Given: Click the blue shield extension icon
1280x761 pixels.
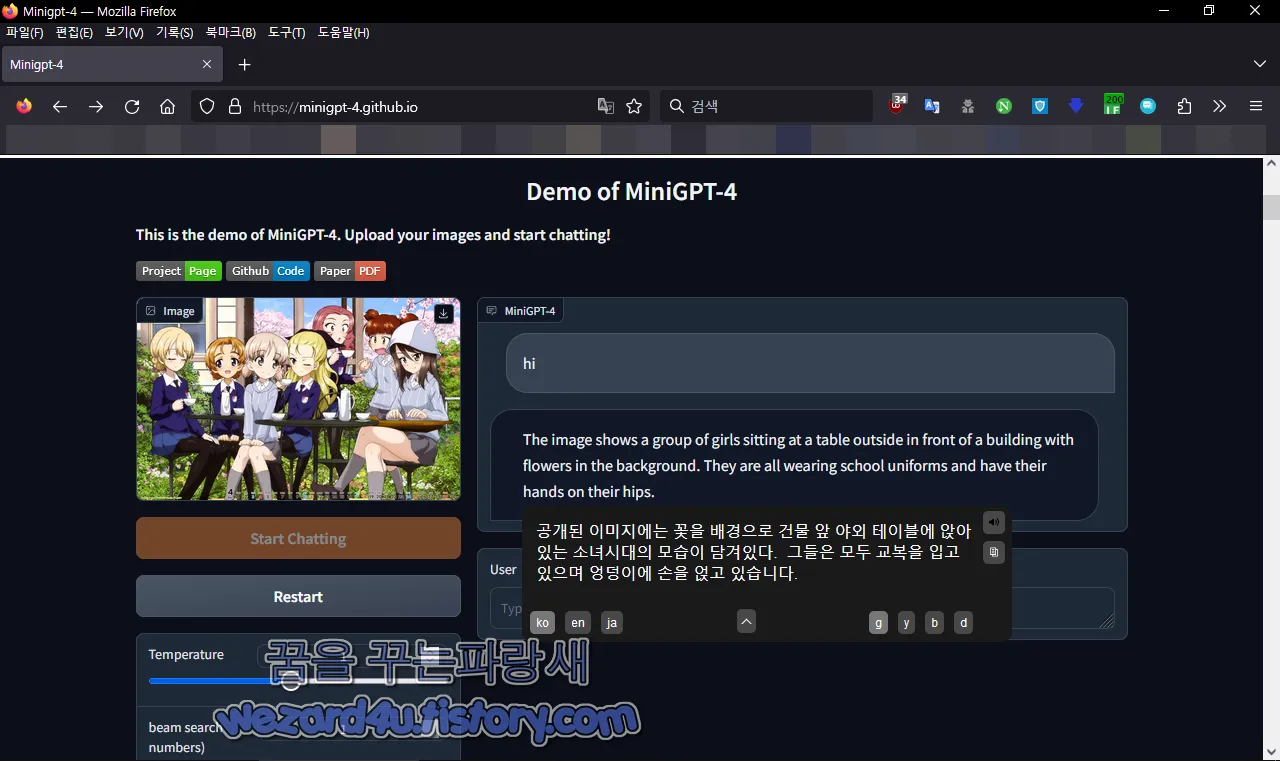Looking at the screenshot, I should pos(1040,106).
